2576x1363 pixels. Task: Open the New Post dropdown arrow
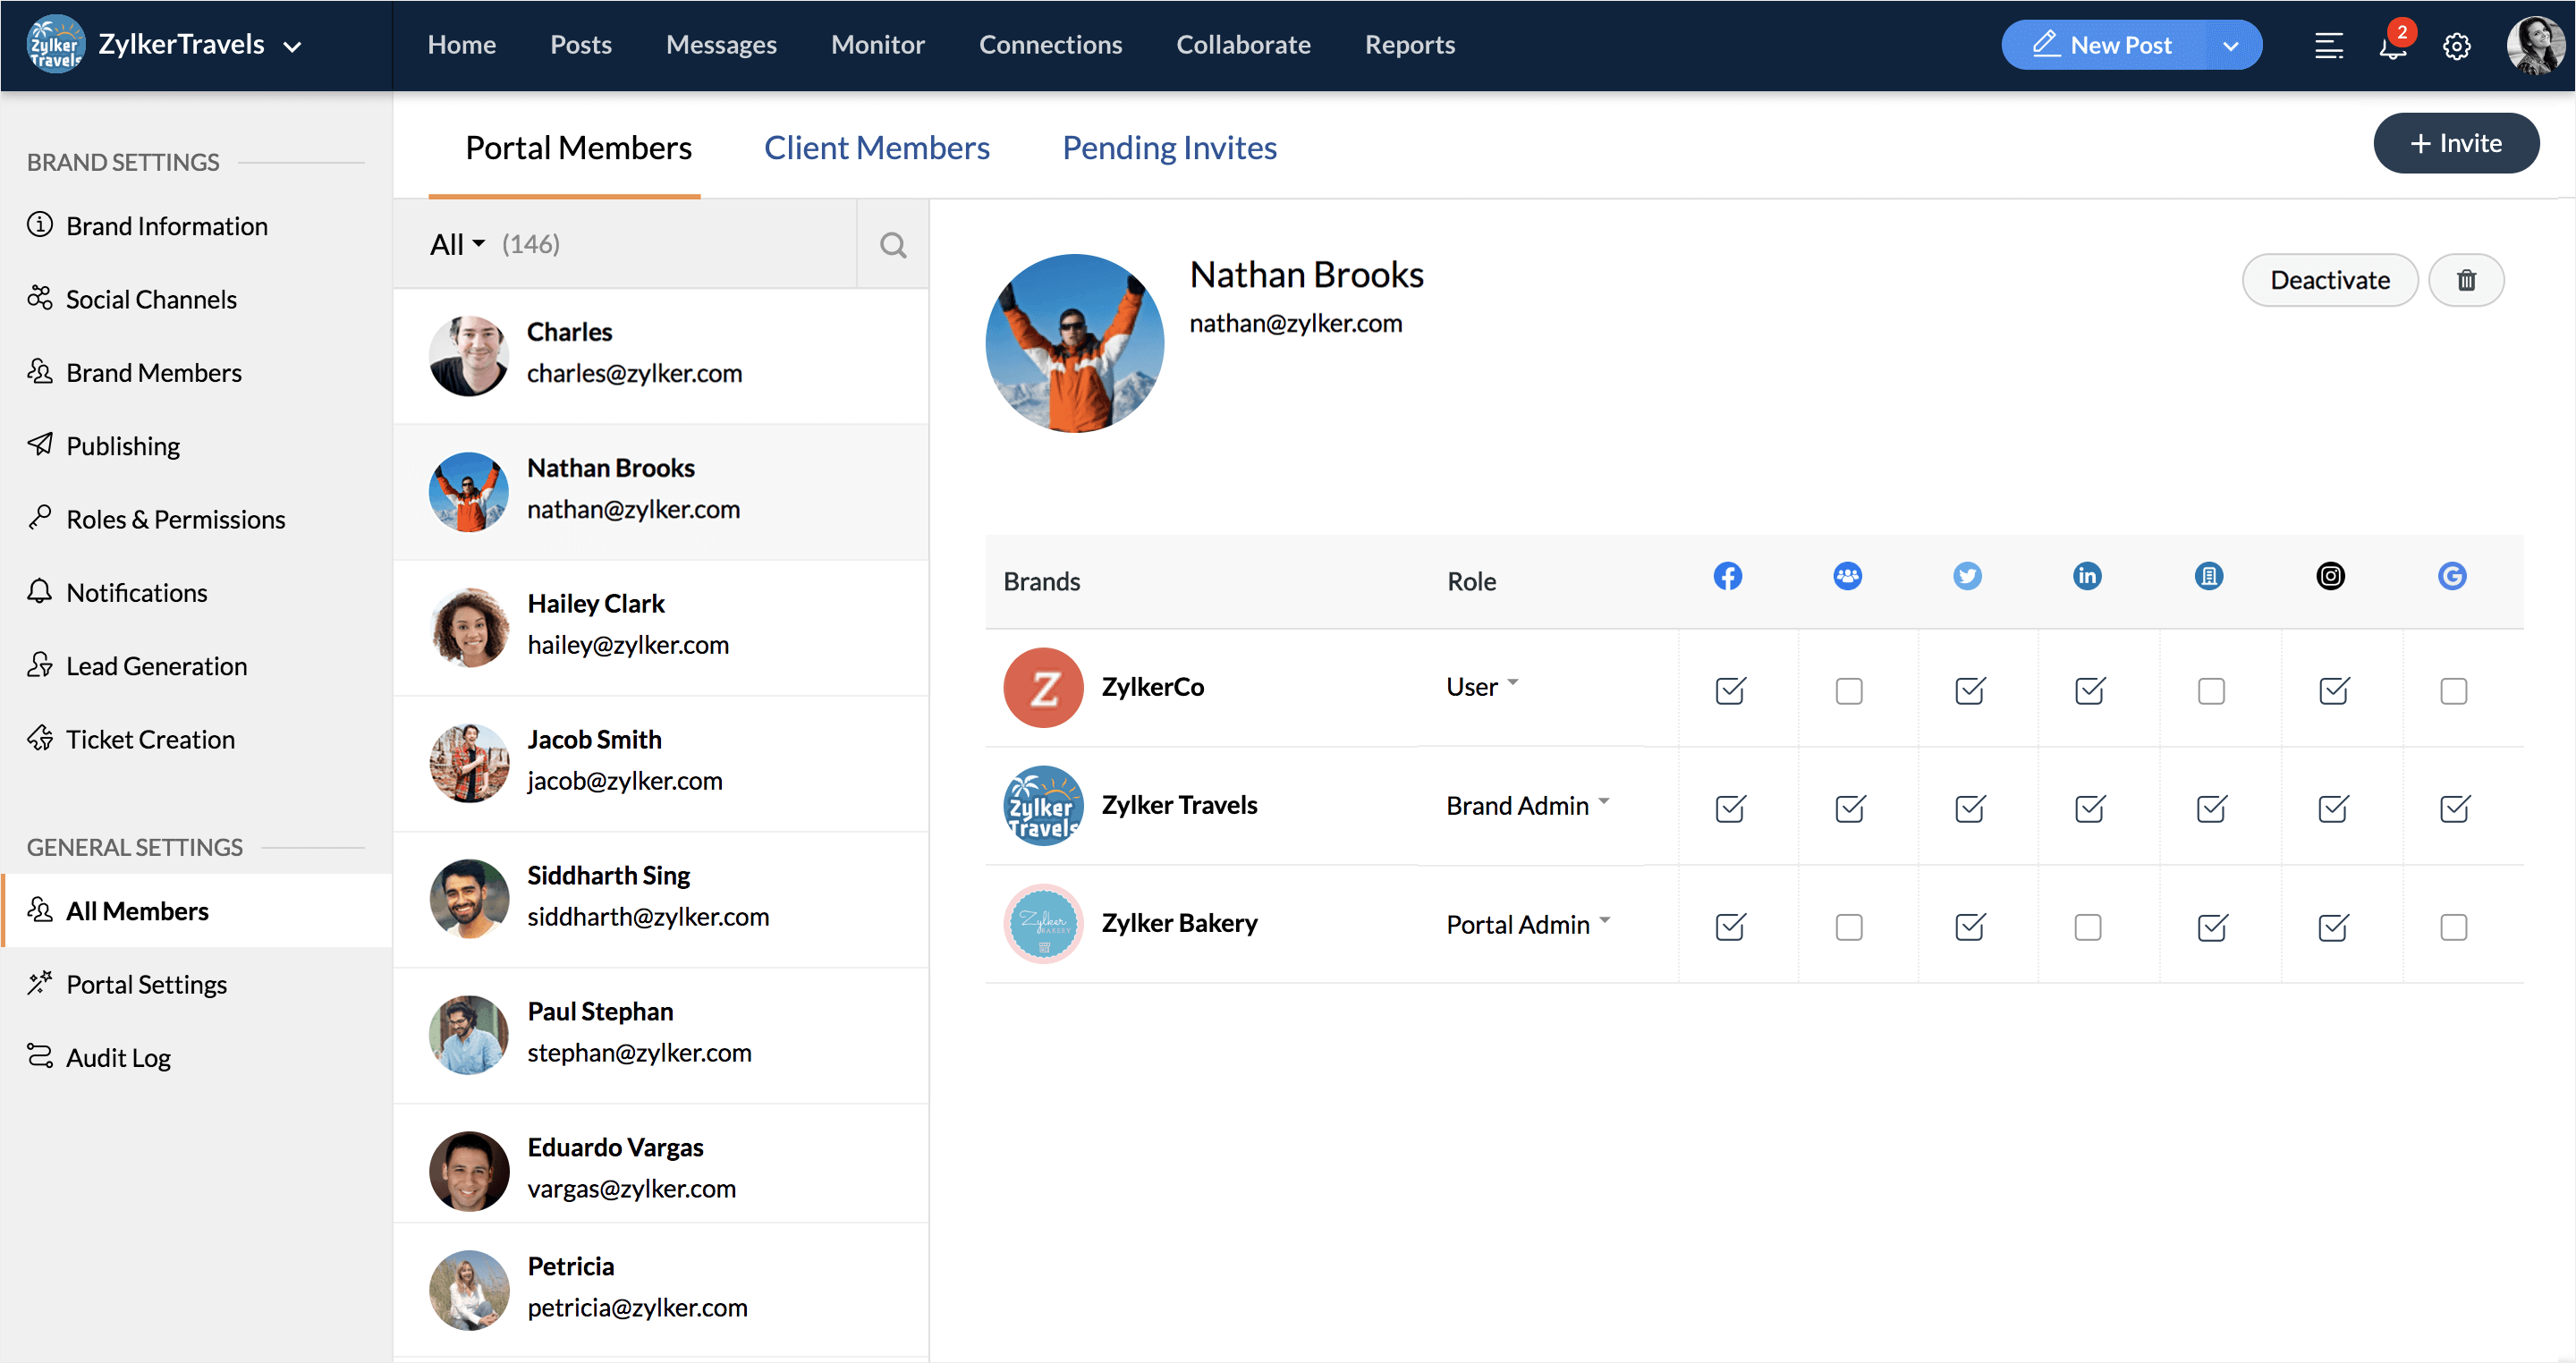2230,46
